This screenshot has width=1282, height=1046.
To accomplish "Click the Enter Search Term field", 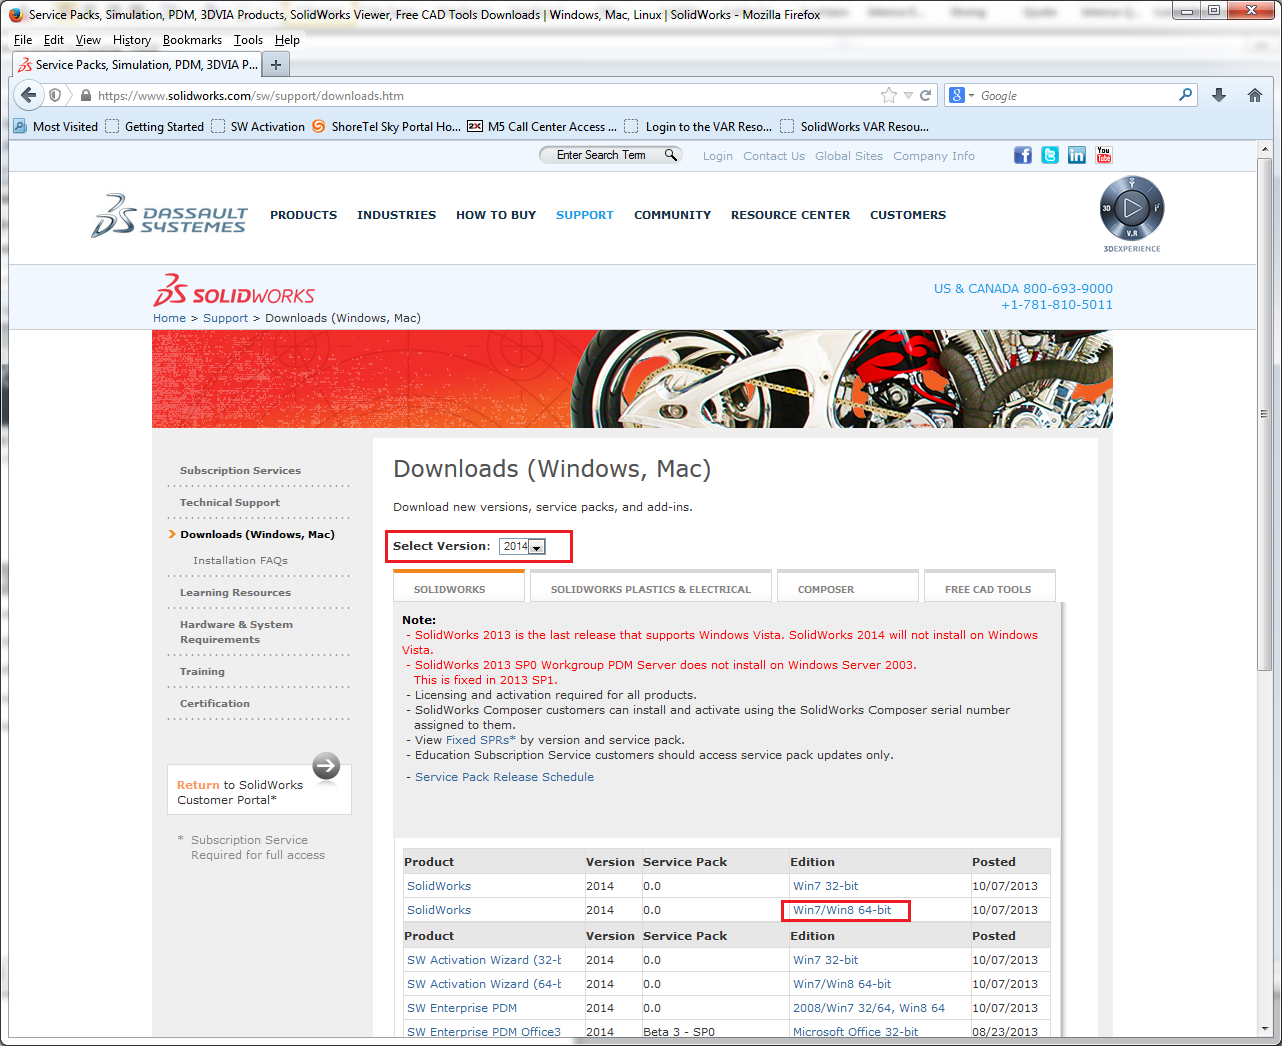I will [601, 155].
